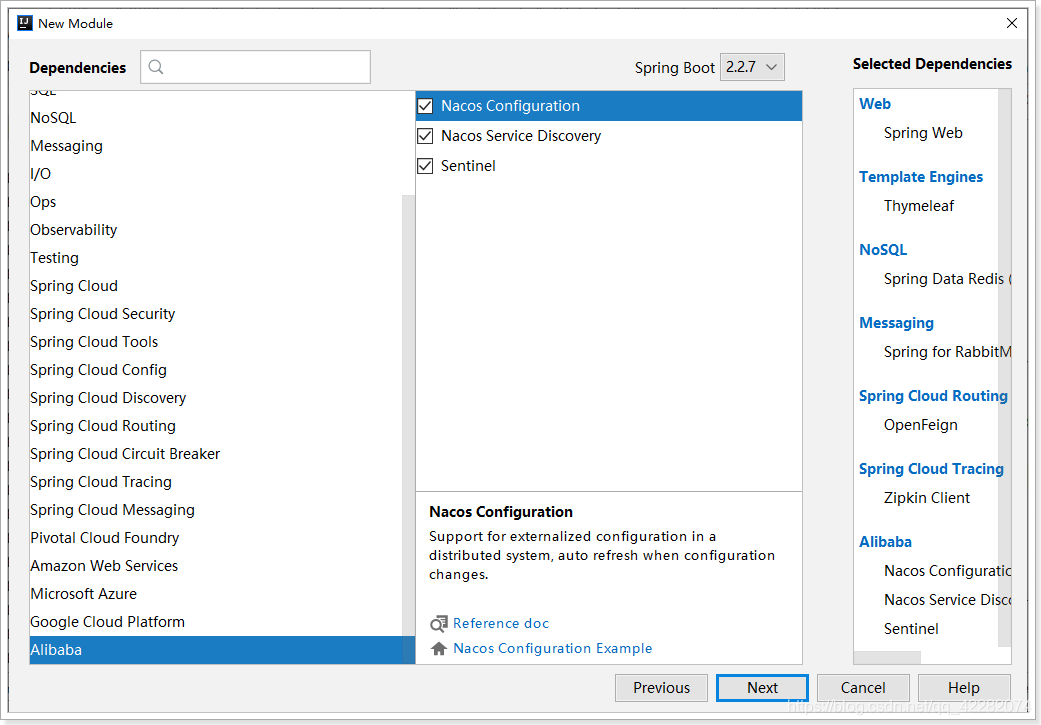This screenshot has height=725, width=1041.
Task: Uncheck the Sentinel checkbox
Action: (425, 166)
